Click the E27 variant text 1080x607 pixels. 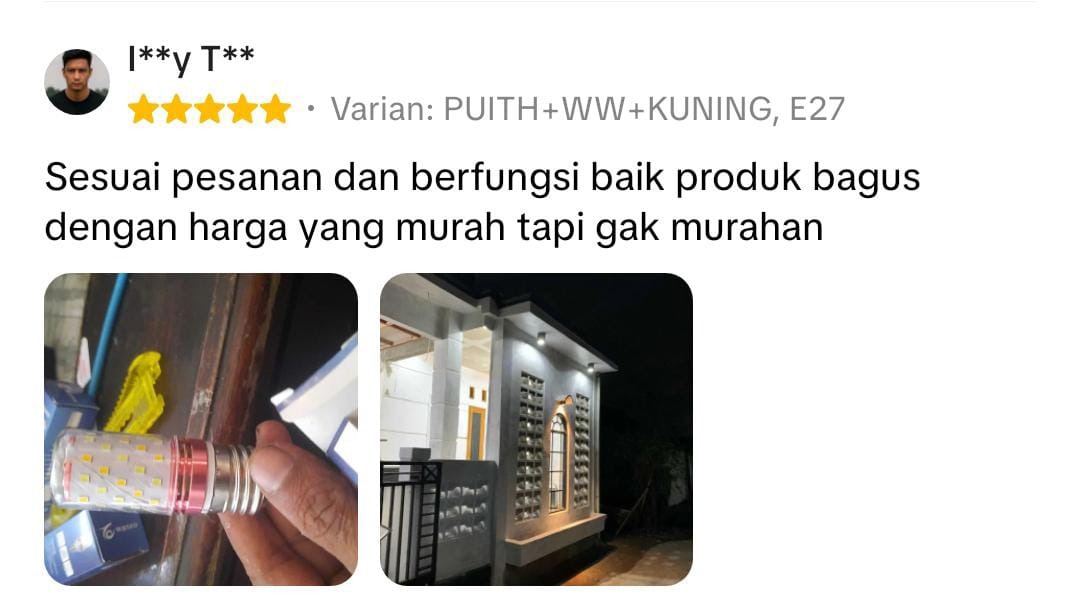coord(817,109)
